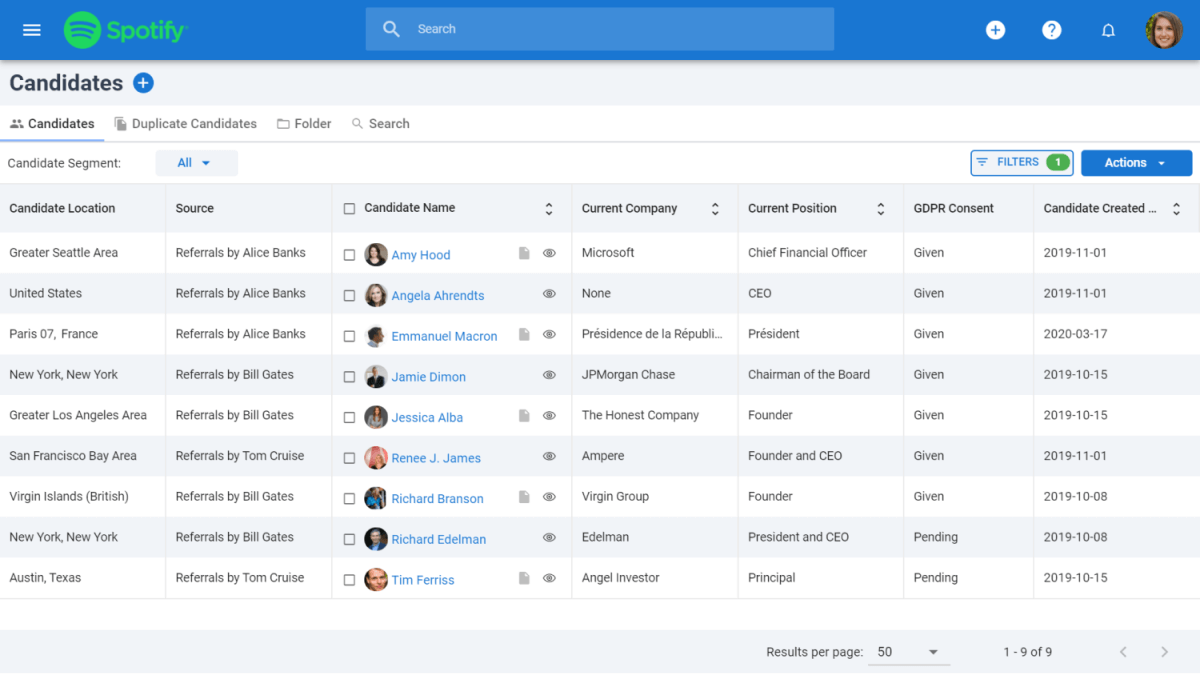Click the user profile avatar
The image size is (1200, 675).
(1164, 29)
